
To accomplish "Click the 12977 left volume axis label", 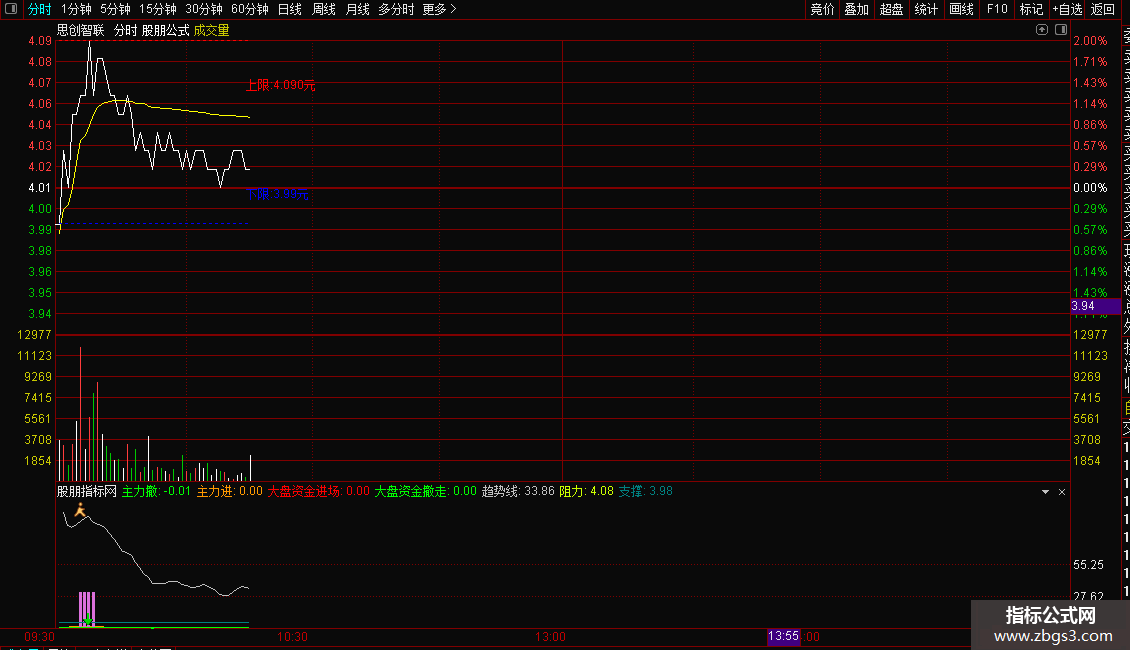I will pyautogui.click(x=35, y=335).
